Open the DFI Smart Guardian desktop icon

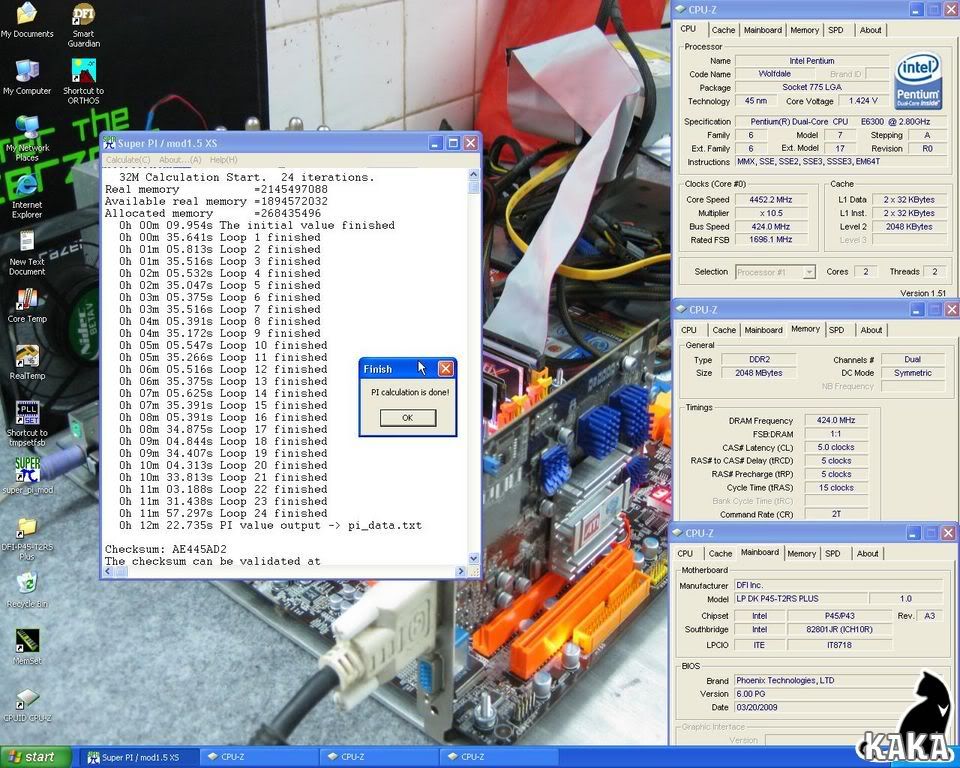[x=83, y=25]
